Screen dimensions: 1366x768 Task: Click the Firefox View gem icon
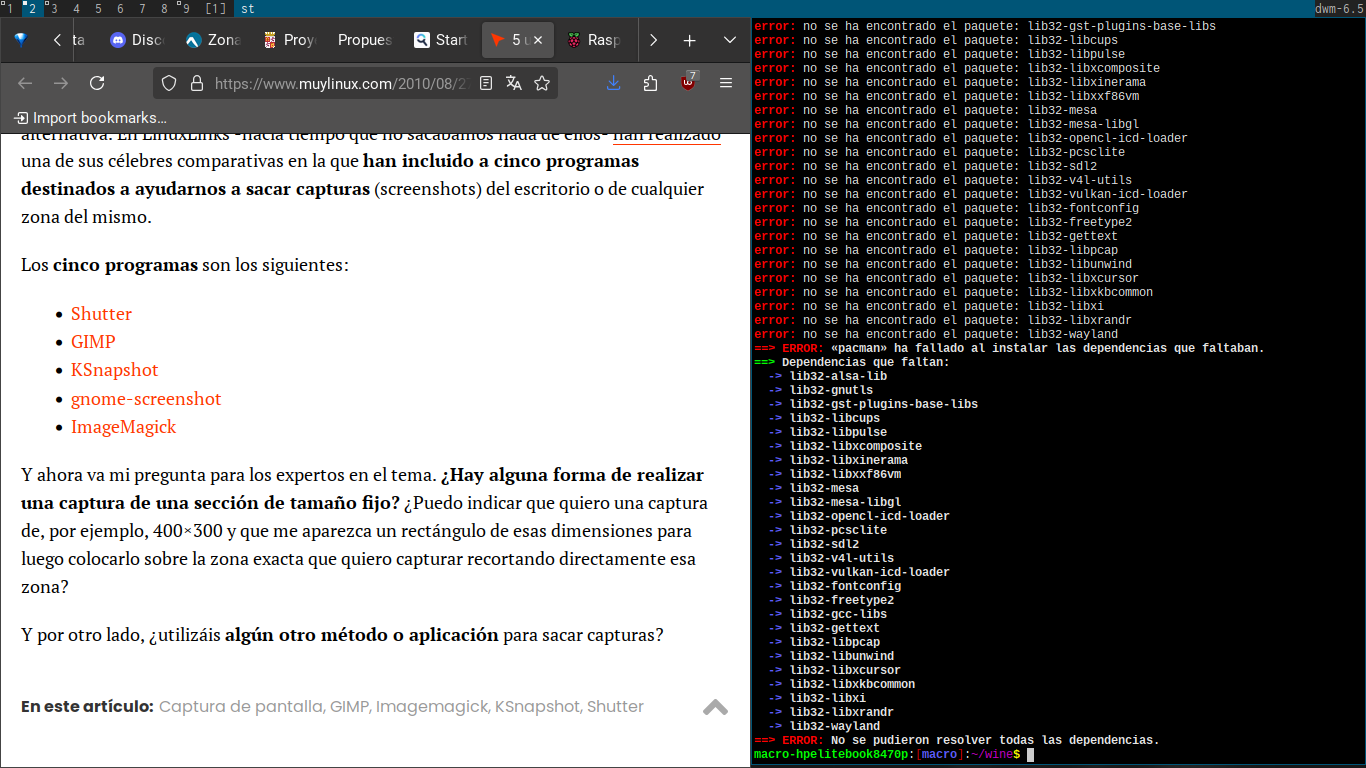[x=21, y=40]
